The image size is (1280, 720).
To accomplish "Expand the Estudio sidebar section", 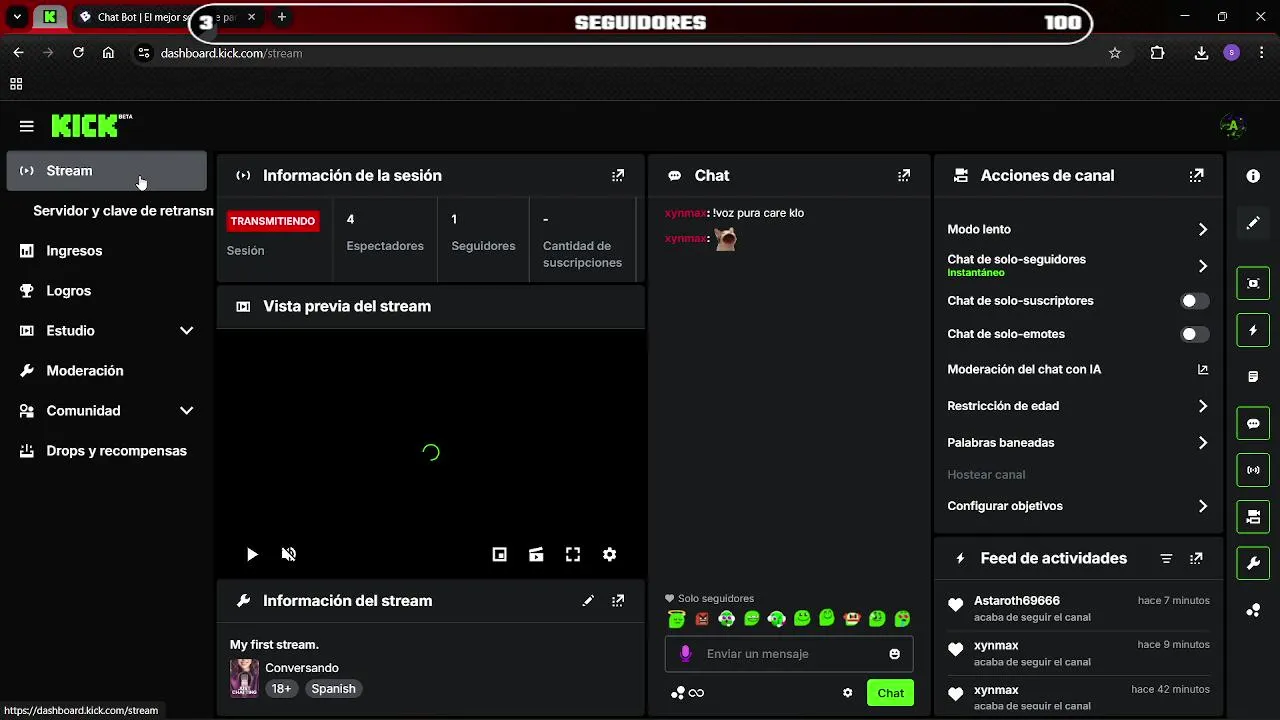I will (186, 330).
